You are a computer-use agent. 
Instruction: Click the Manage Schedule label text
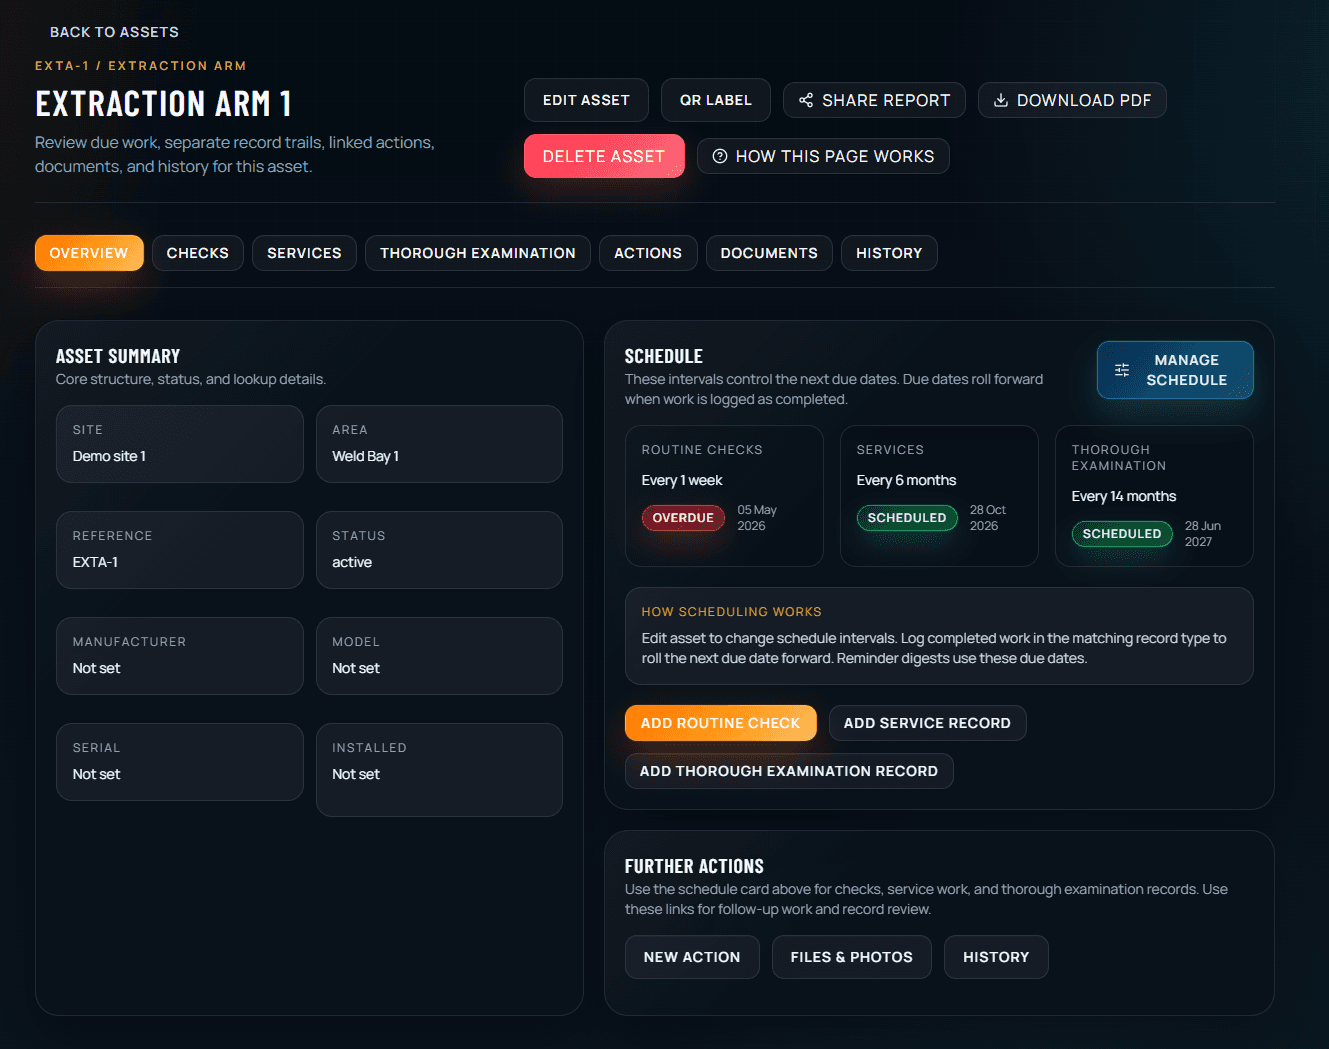pos(1187,370)
